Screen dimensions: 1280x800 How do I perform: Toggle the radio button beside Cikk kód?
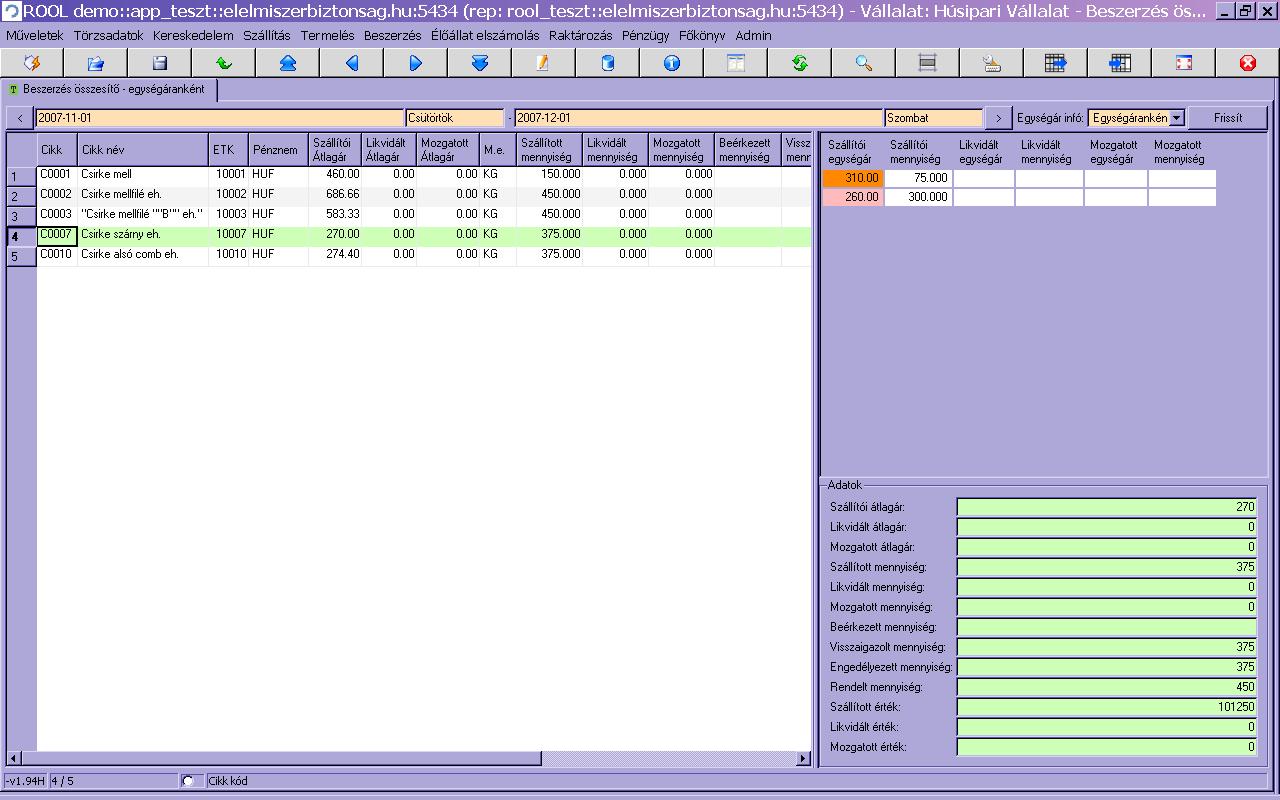pos(188,781)
